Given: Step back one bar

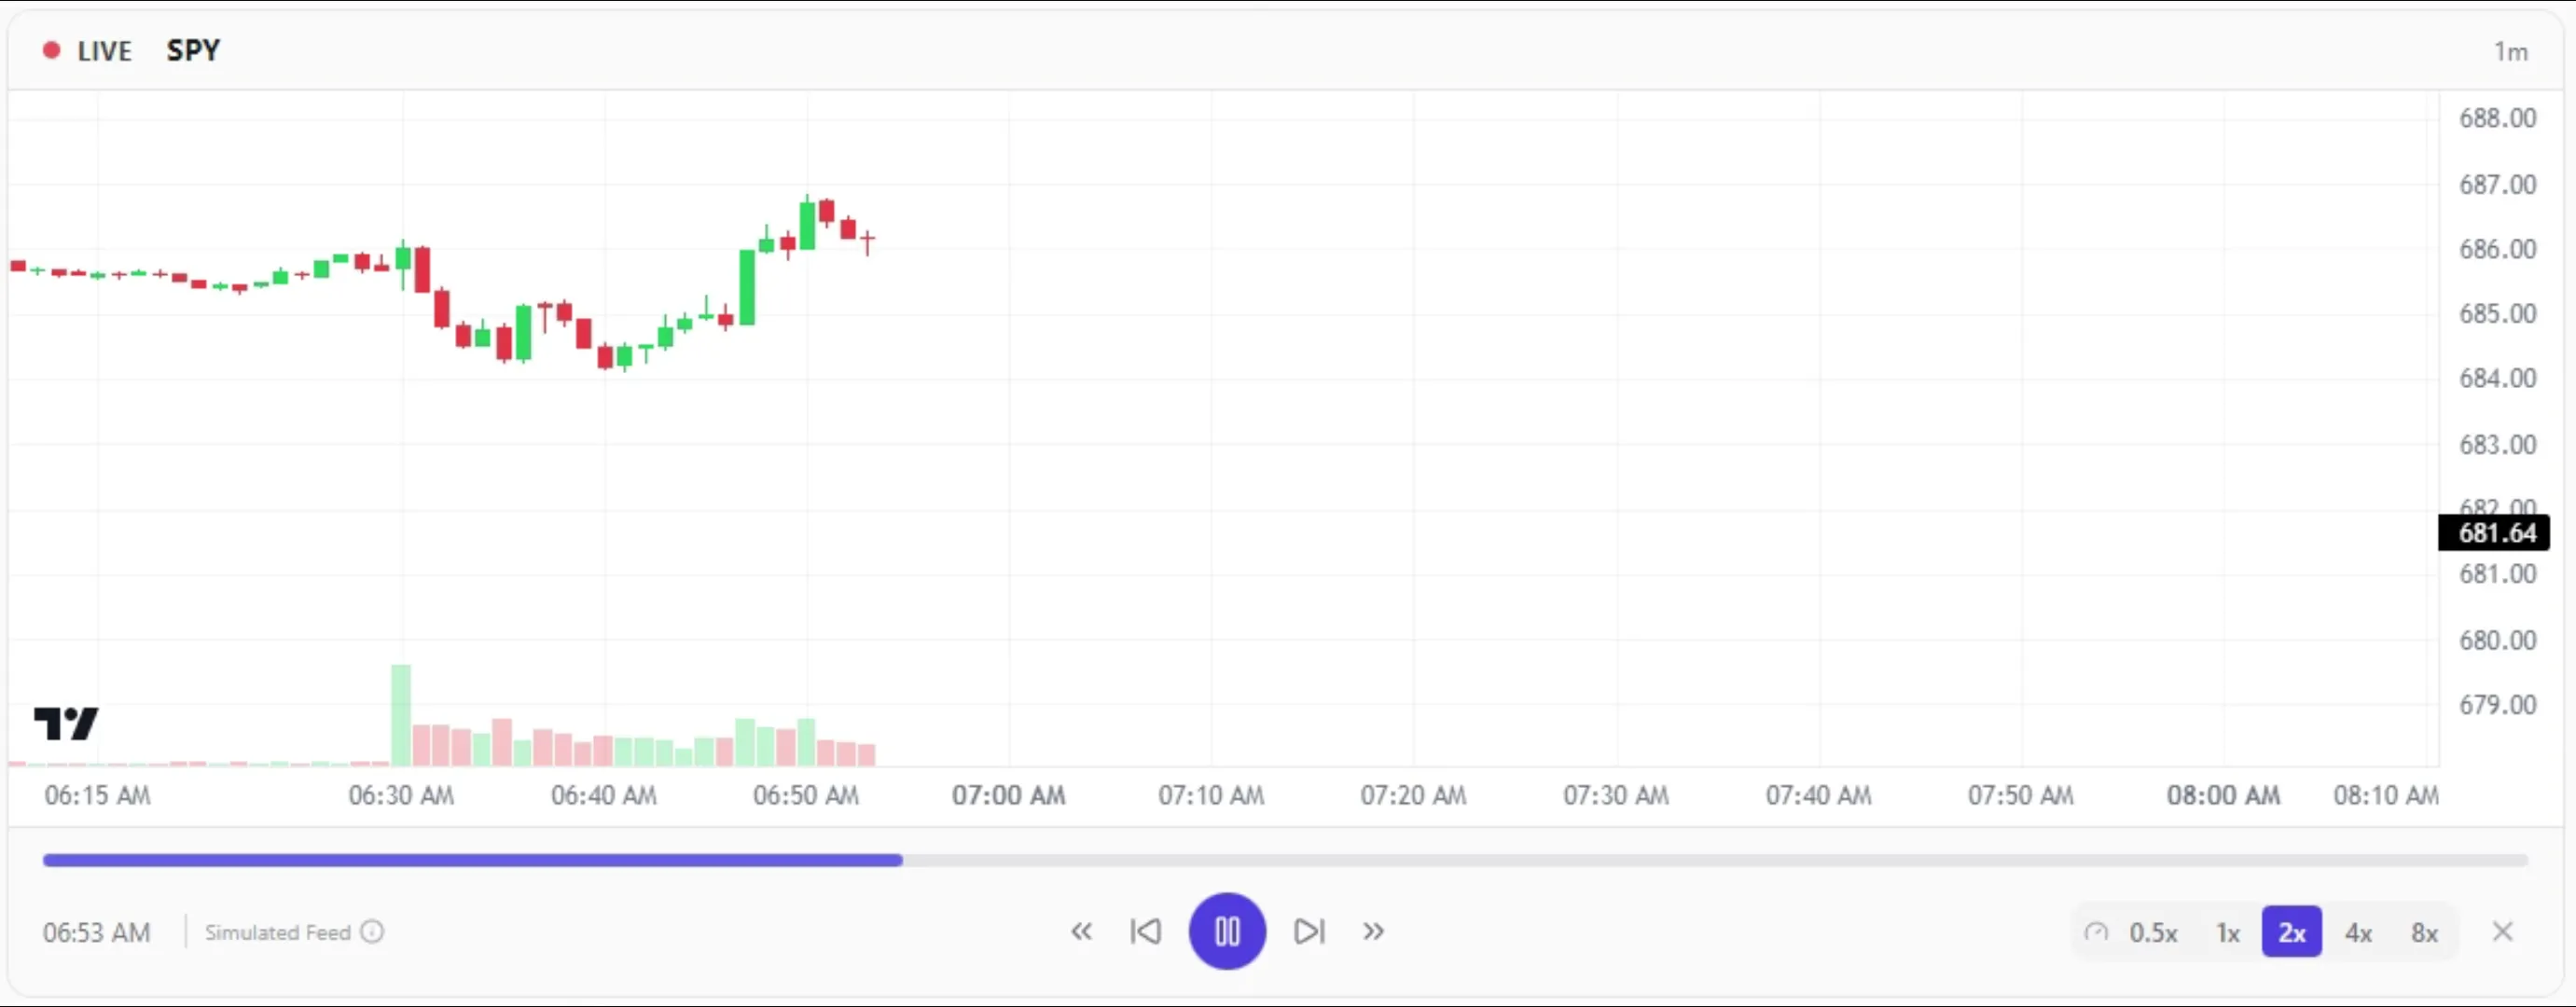Looking at the screenshot, I should [x=1146, y=932].
